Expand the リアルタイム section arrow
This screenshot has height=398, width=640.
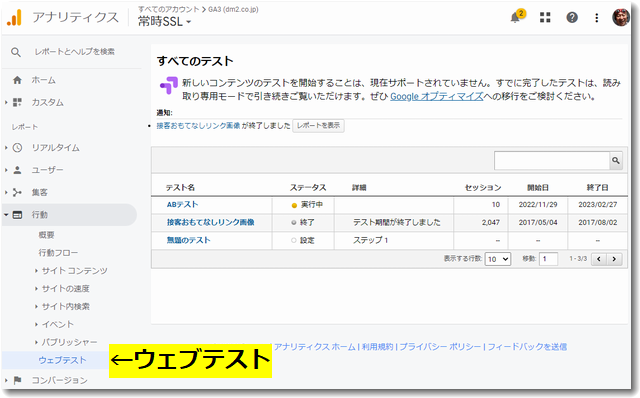click(x=6, y=148)
